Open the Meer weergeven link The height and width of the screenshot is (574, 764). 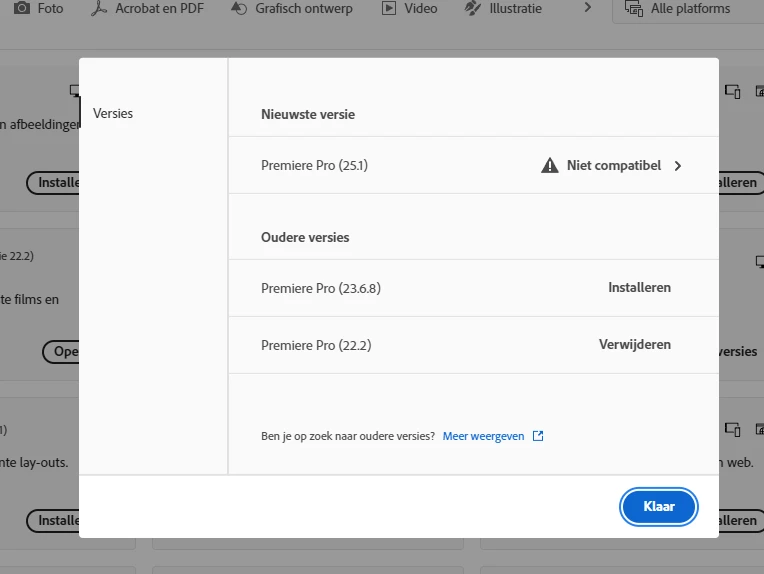[x=483, y=436]
